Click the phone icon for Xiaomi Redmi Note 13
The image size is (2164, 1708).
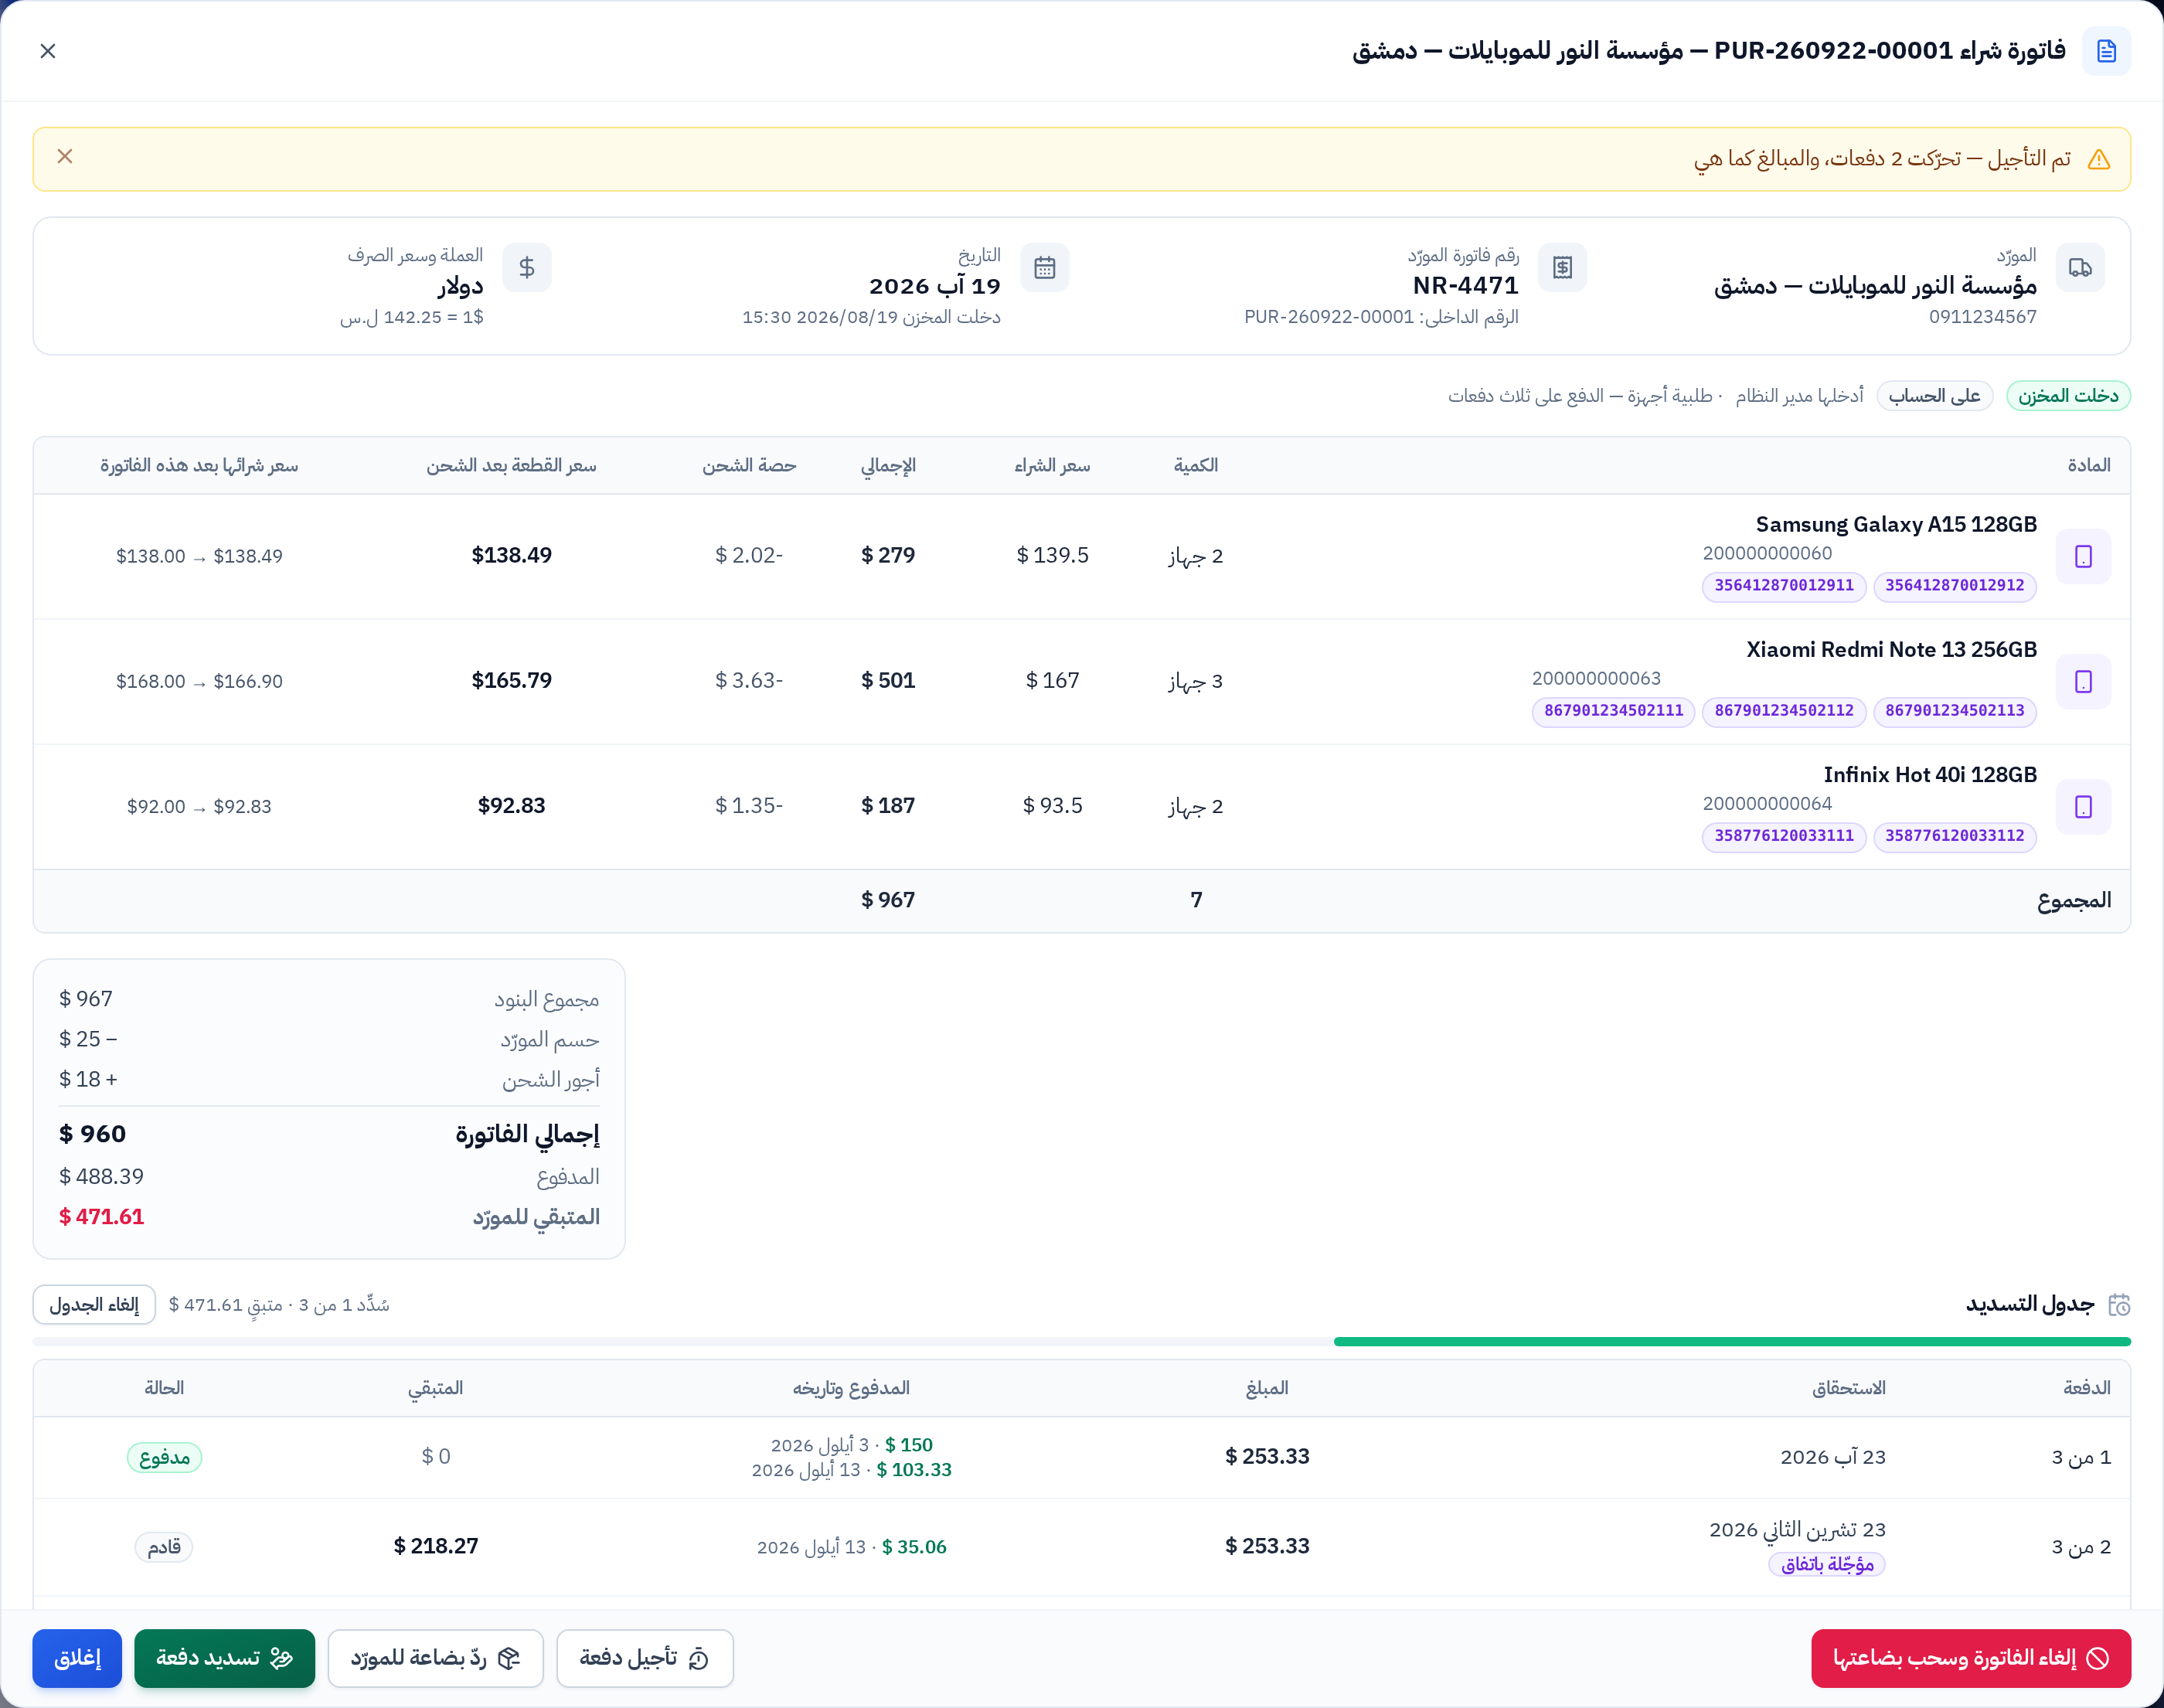[x=2083, y=681]
